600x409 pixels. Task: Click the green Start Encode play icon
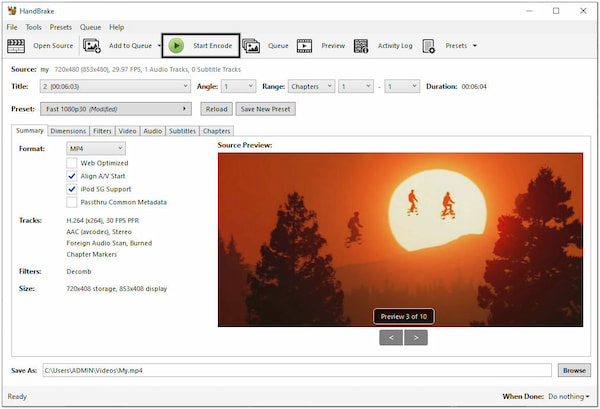tap(176, 46)
